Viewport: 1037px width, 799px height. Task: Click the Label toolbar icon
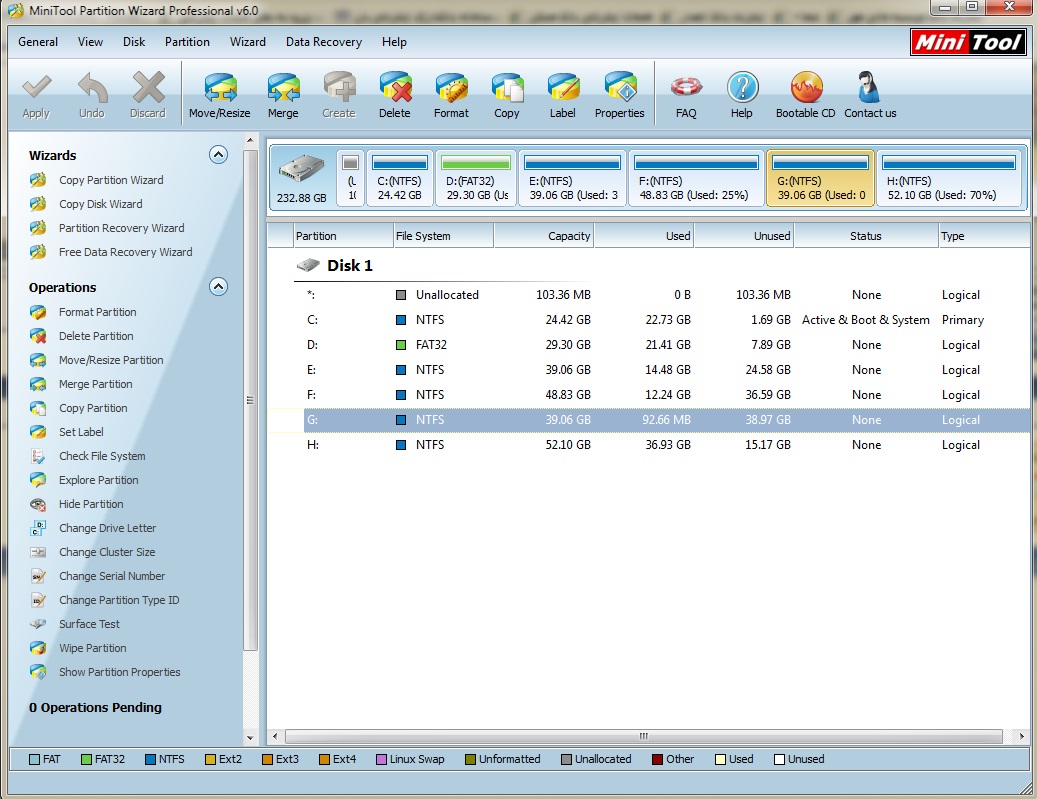[563, 88]
